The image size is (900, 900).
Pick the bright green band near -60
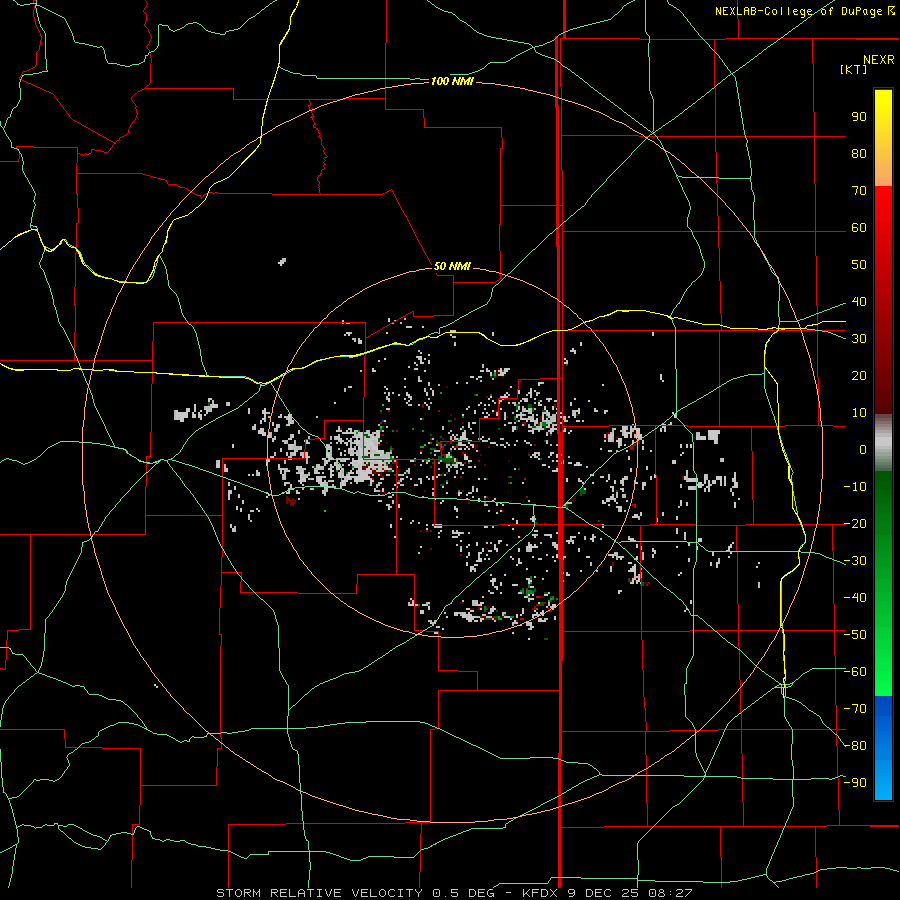point(883,677)
